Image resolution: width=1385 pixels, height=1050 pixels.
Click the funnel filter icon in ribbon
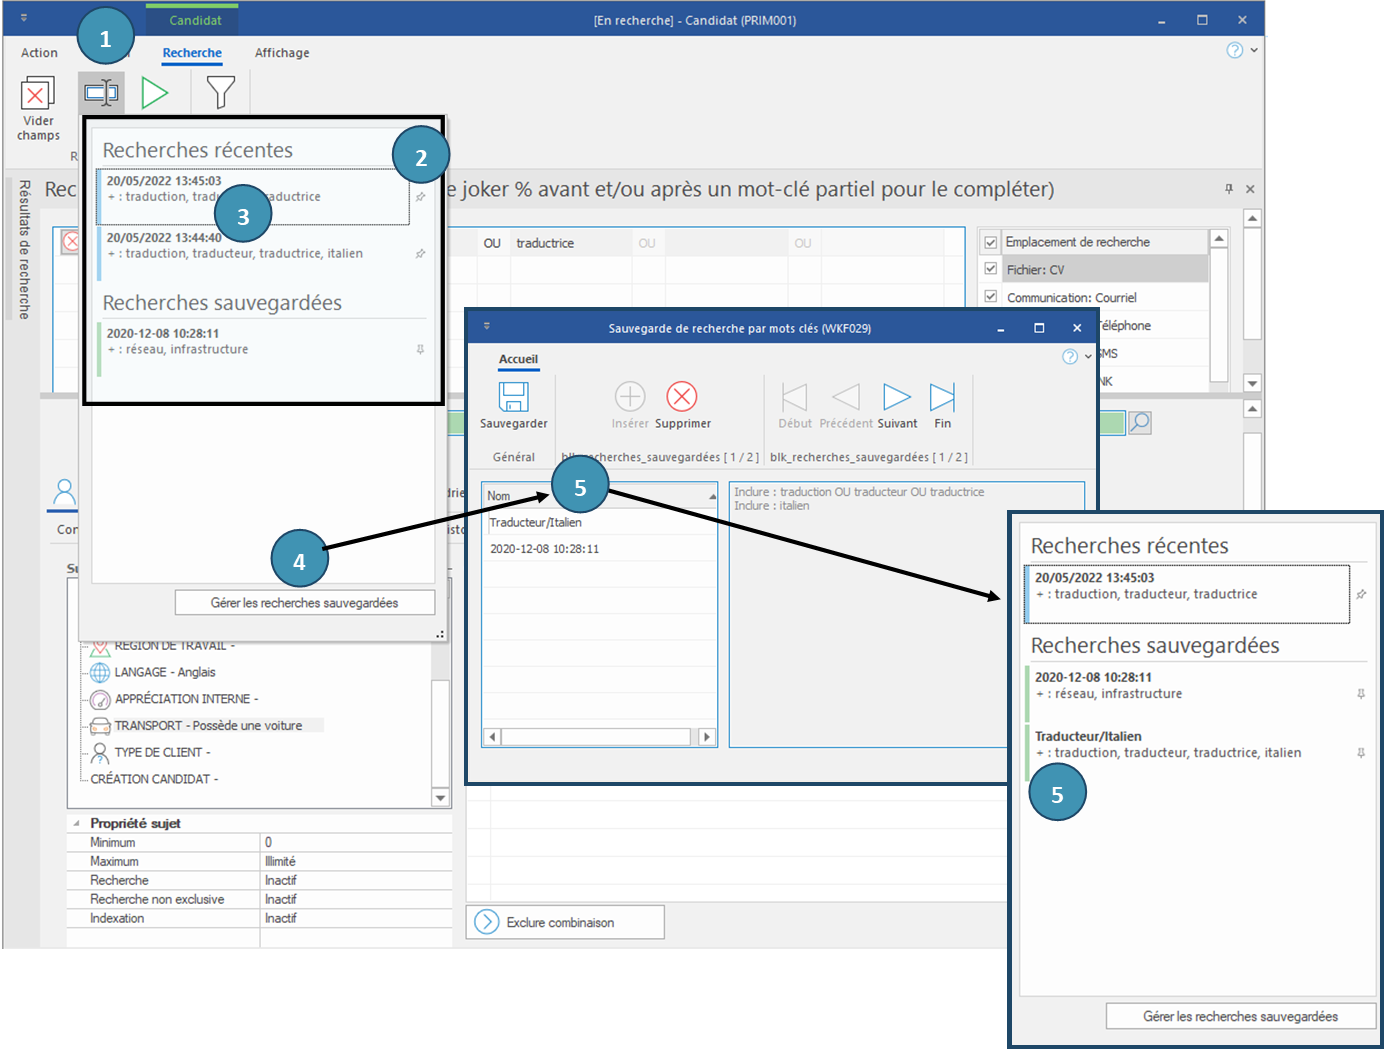tap(220, 93)
